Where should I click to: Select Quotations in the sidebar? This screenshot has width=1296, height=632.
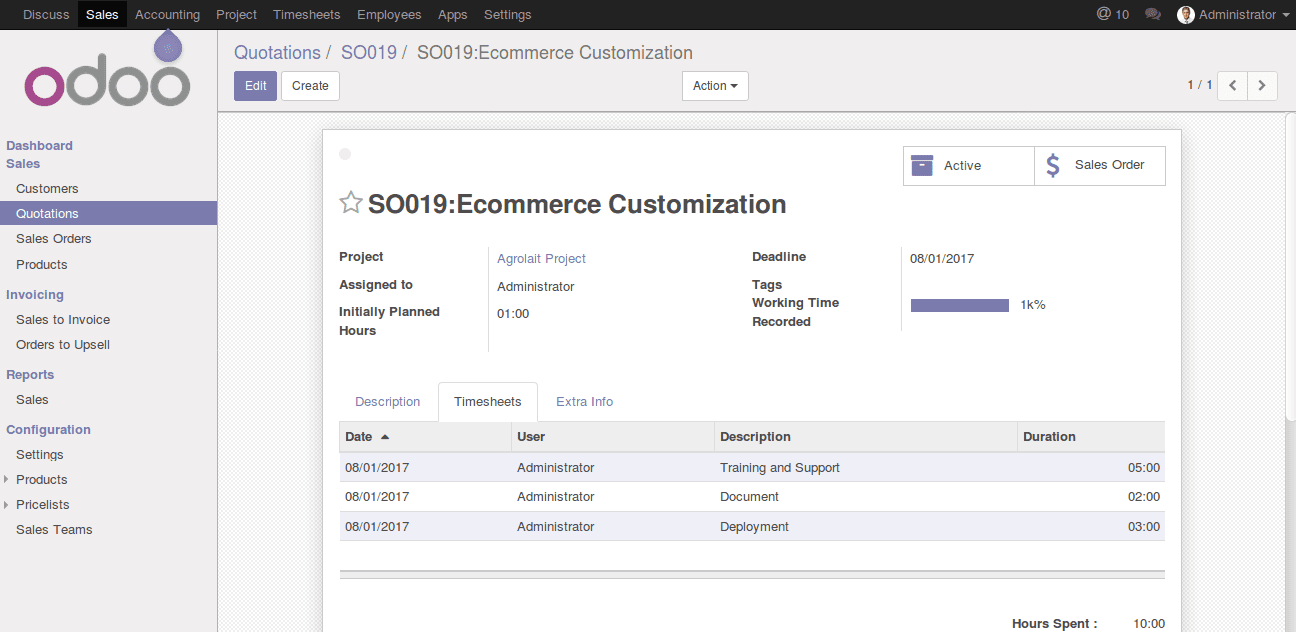click(x=108, y=214)
